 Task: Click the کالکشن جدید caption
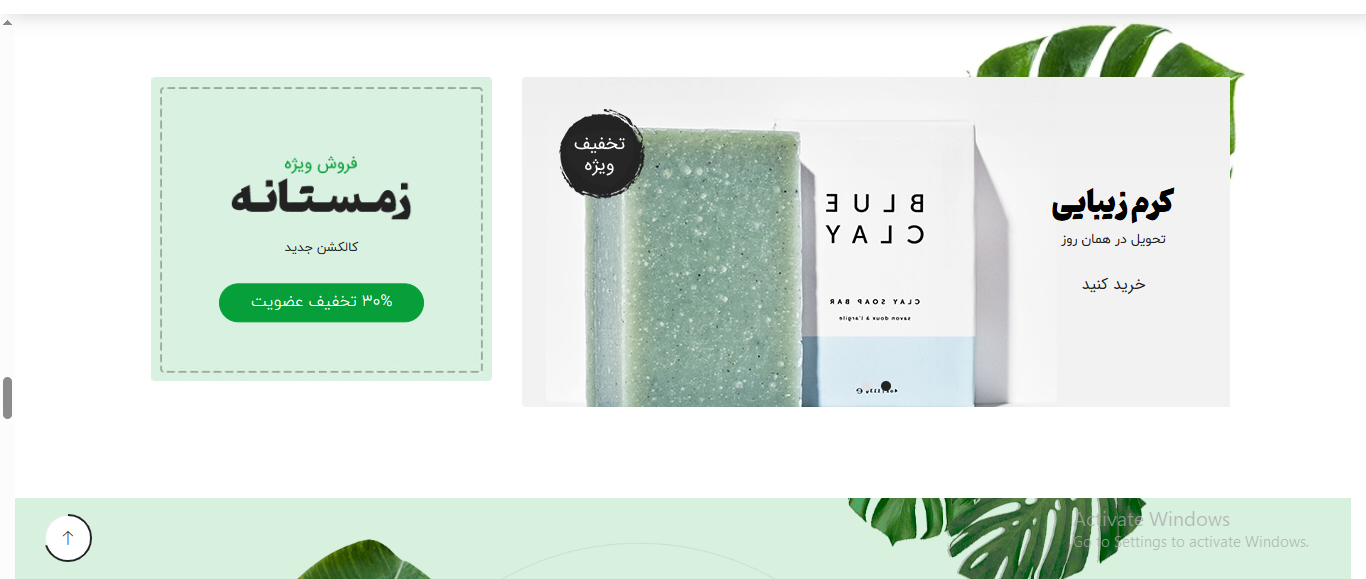click(x=321, y=247)
